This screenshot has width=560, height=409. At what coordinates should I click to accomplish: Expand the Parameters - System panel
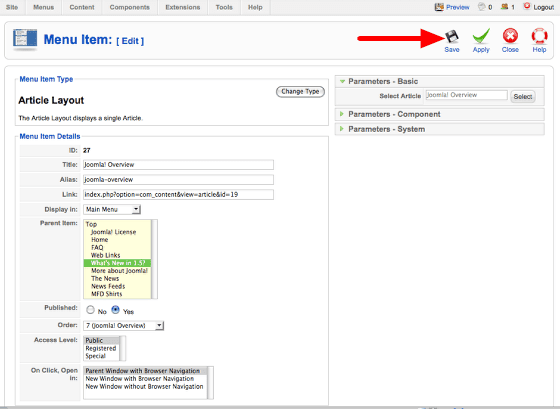(x=440, y=129)
